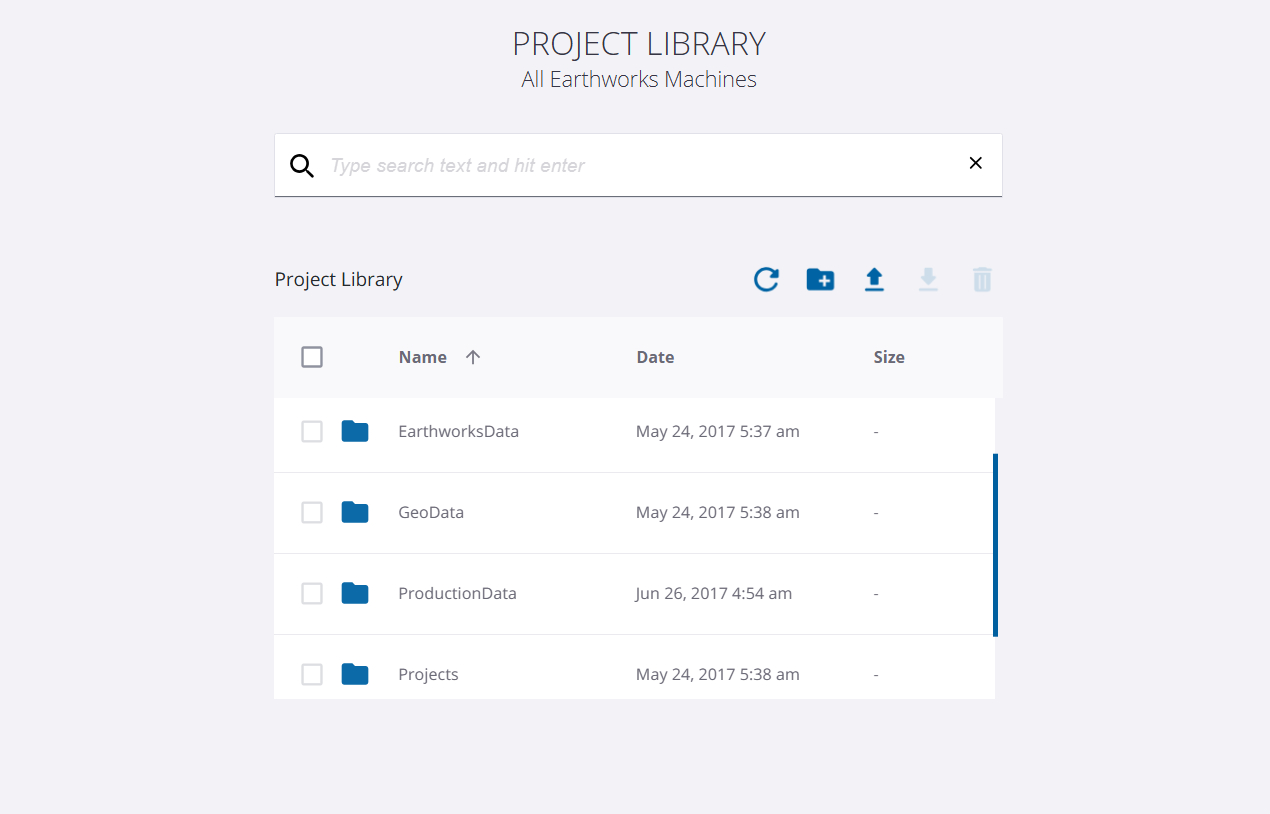Click the upload file icon
1270x814 pixels.
874,280
